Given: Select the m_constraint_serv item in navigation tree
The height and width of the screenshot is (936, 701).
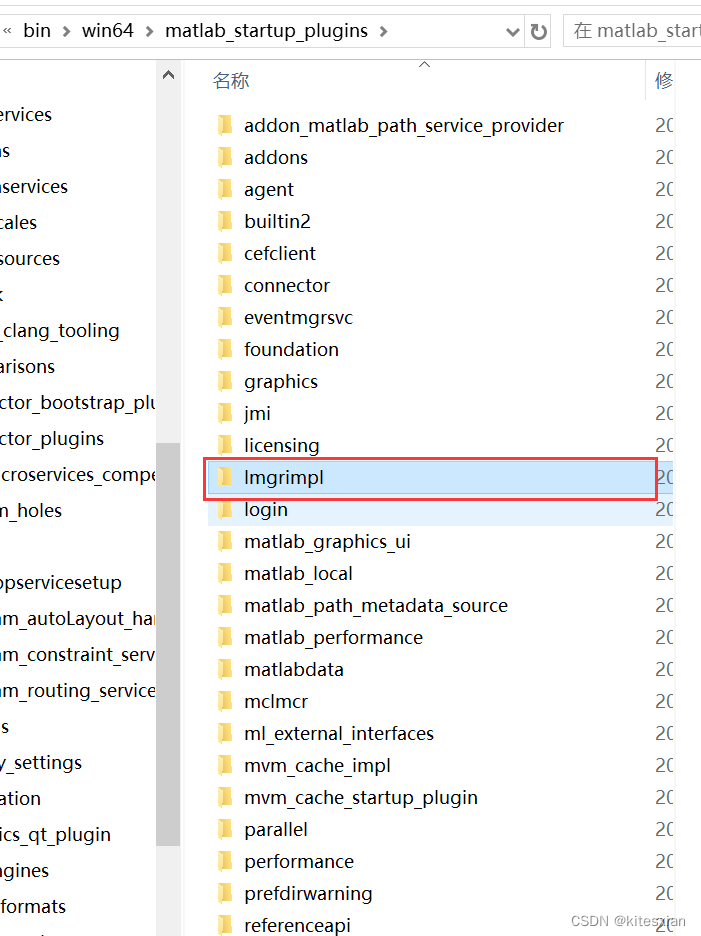Looking at the screenshot, I should (78, 655).
